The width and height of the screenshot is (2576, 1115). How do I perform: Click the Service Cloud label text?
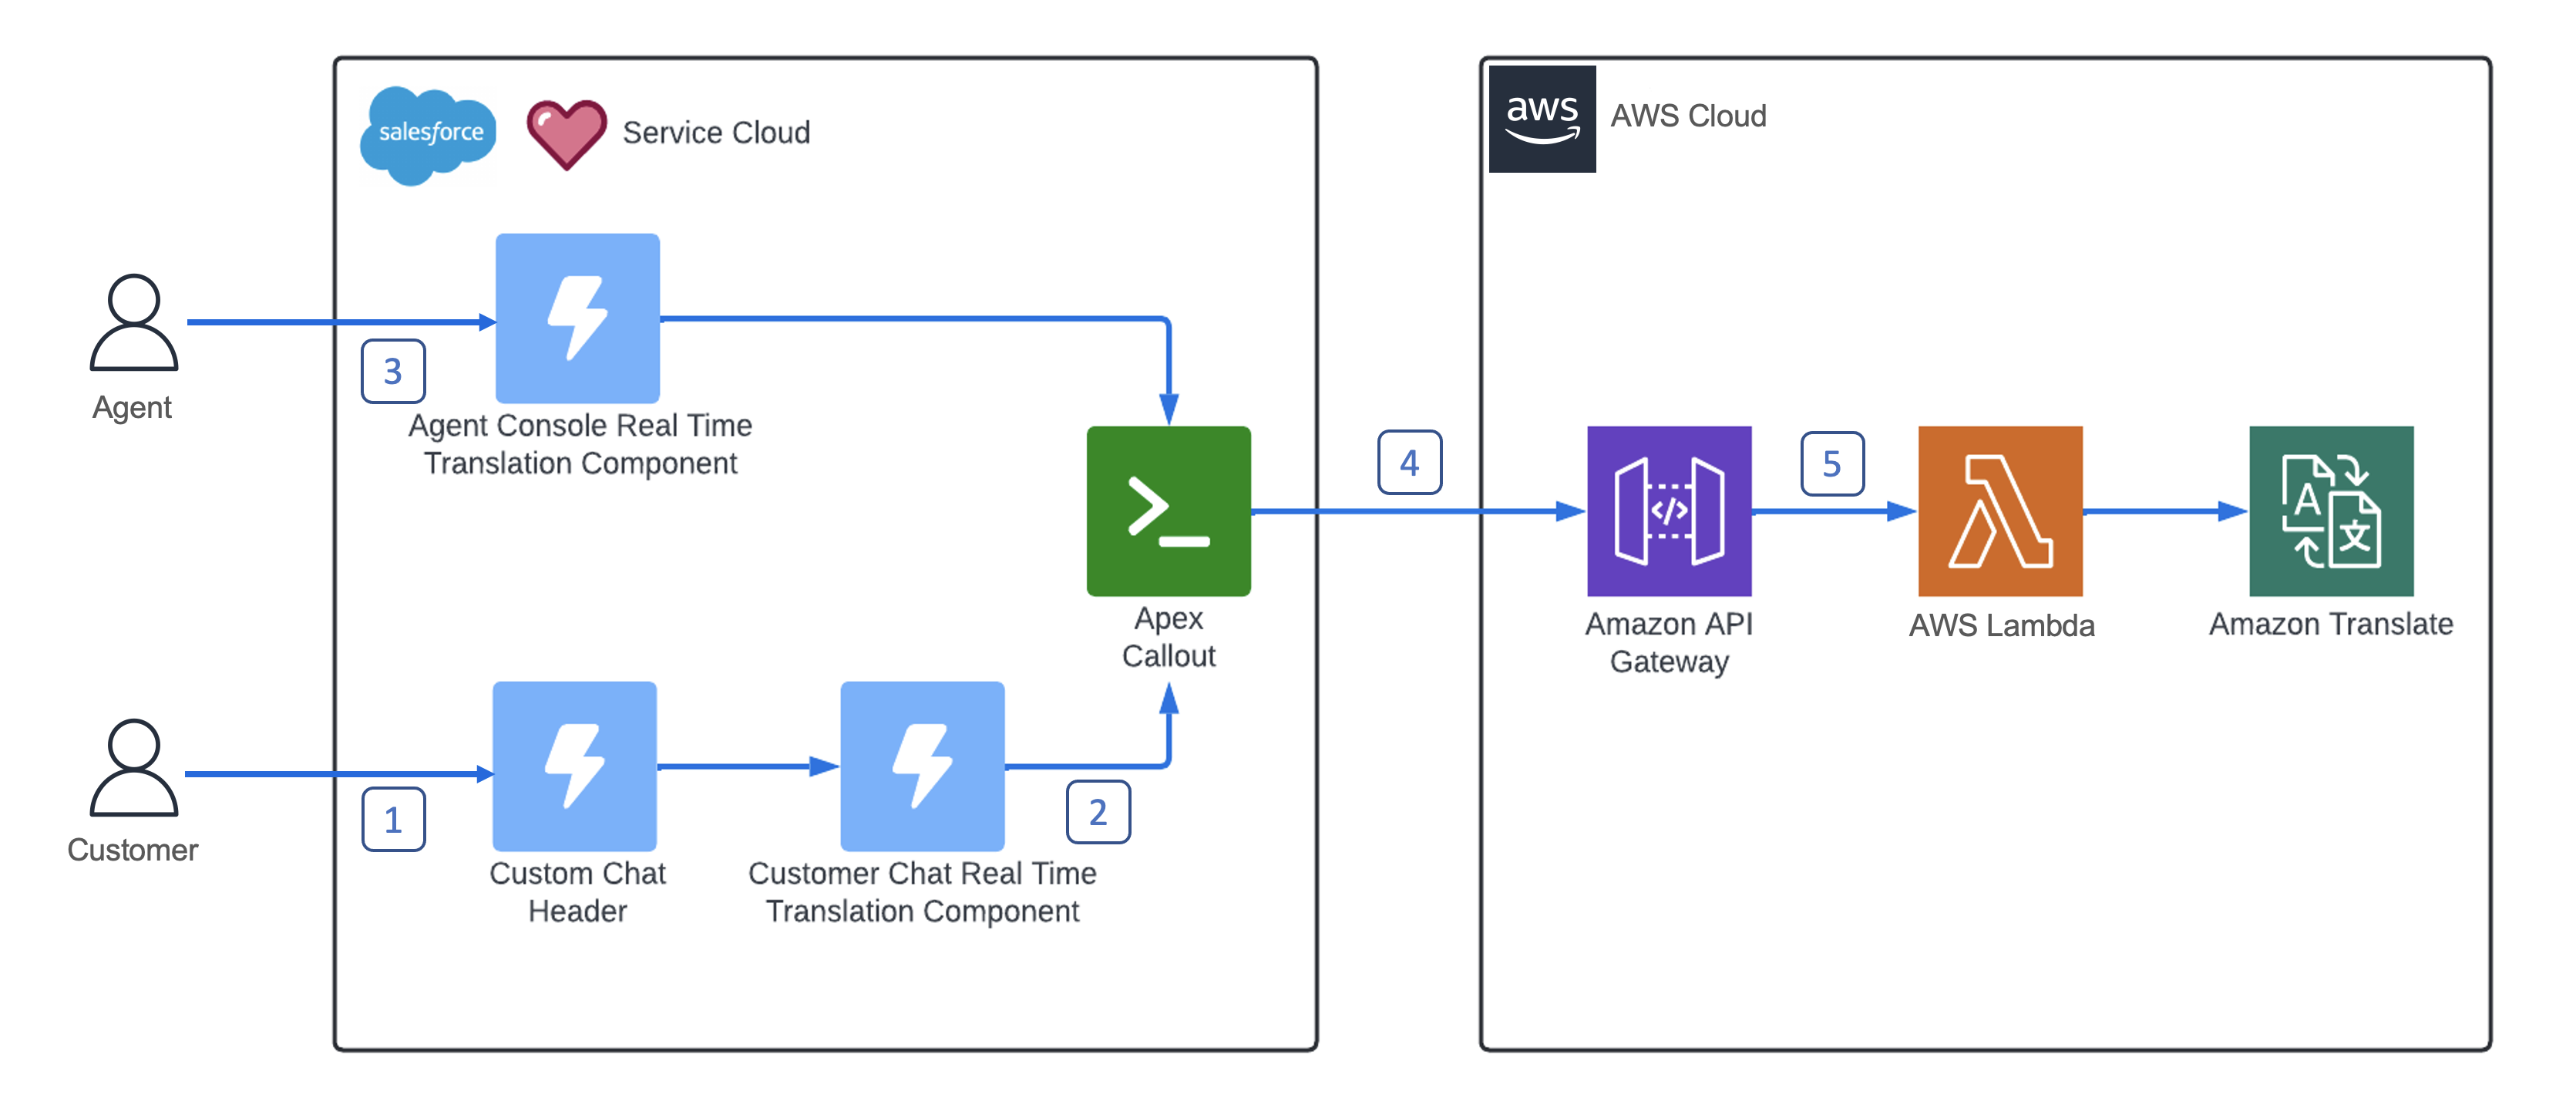pos(716,133)
